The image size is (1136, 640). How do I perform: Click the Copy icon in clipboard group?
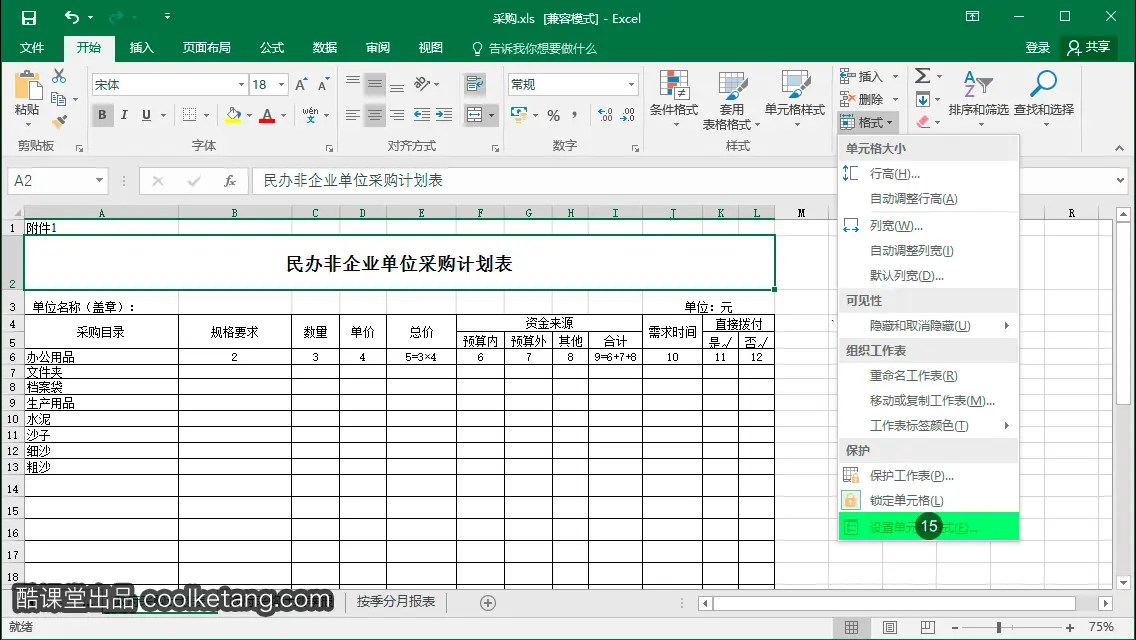pyautogui.click(x=59, y=99)
